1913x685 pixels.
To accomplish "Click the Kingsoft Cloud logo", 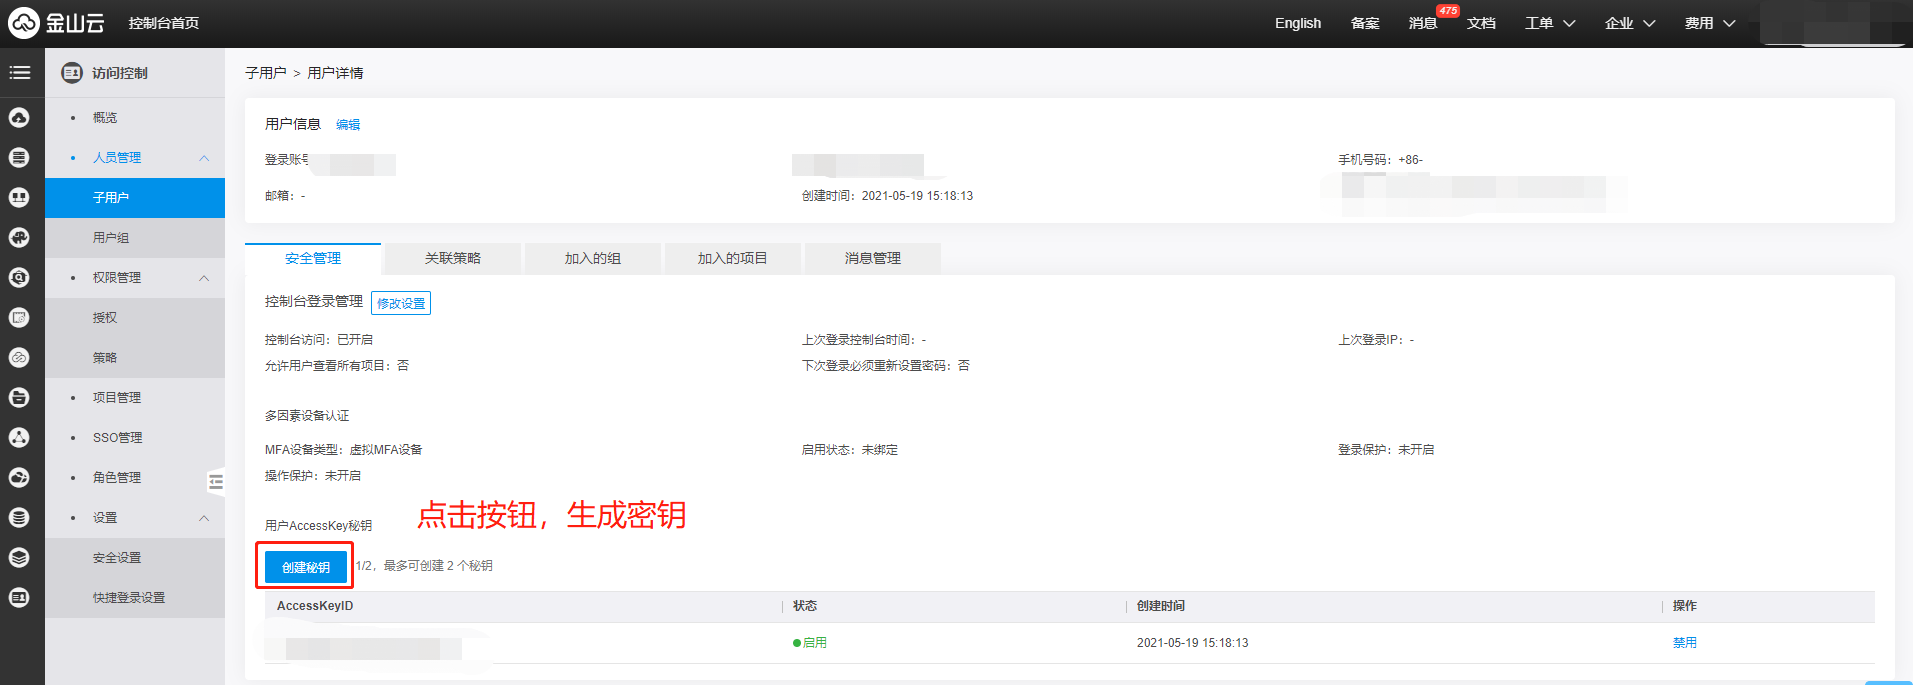I will pos(56,22).
